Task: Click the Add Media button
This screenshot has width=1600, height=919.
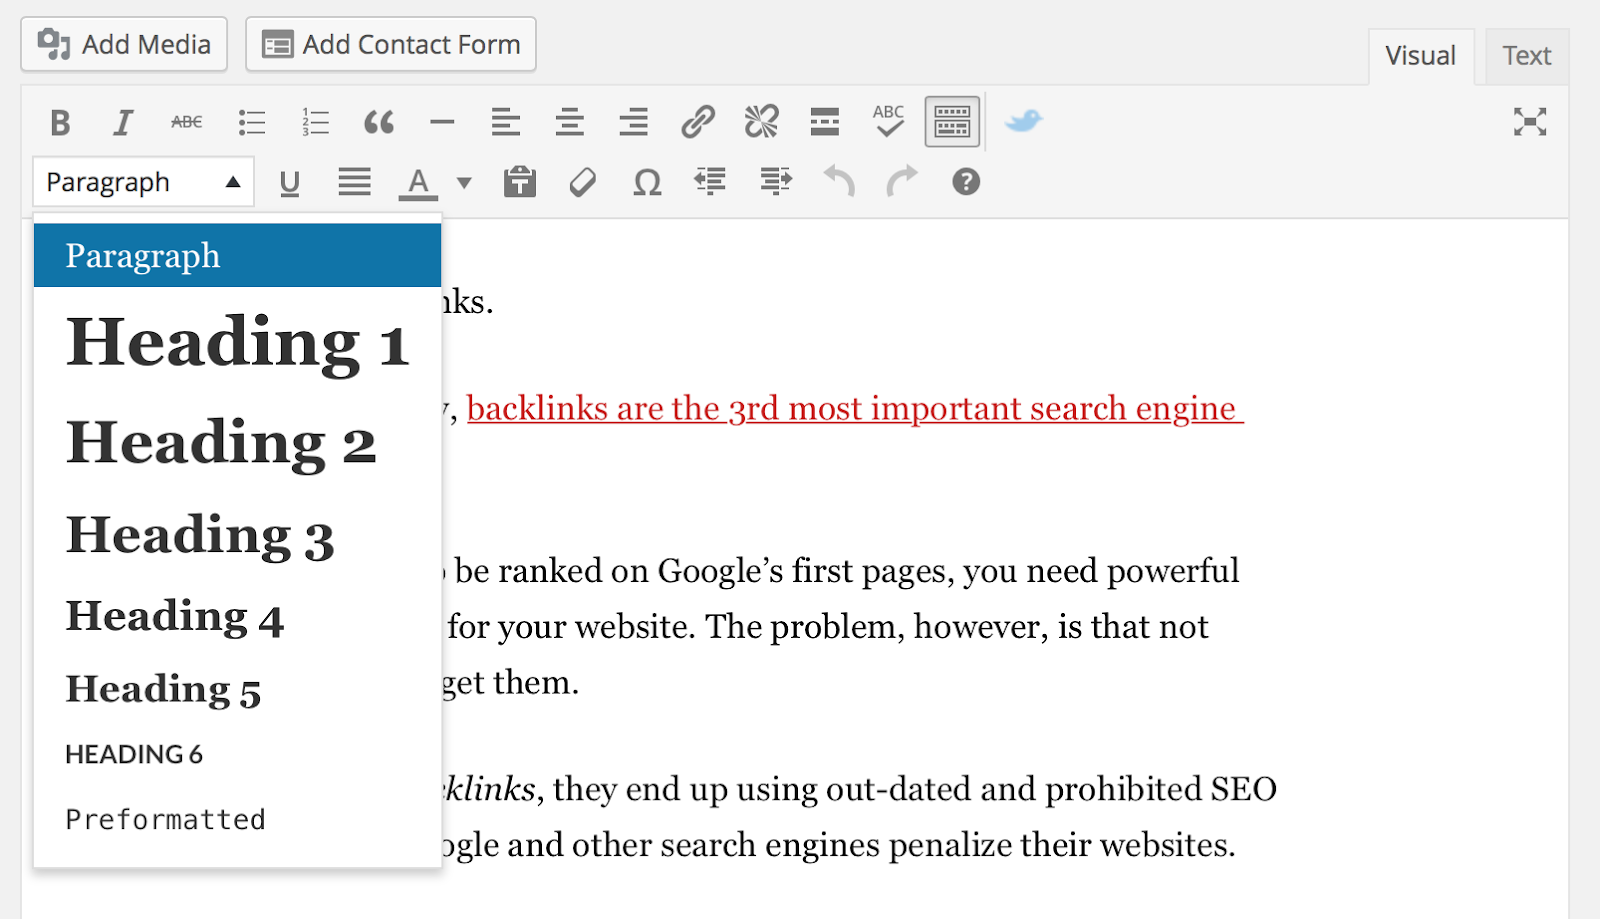Action: tap(123, 44)
